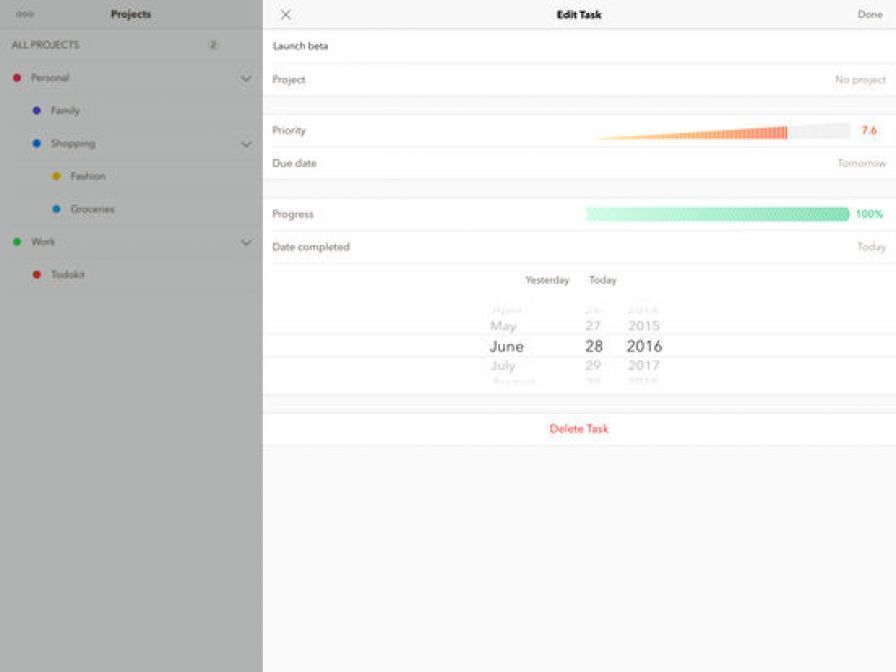The height and width of the screenshot is (672, 896).
Task: Collapse the Shopping project chevron
Action: tap(246, 144)
